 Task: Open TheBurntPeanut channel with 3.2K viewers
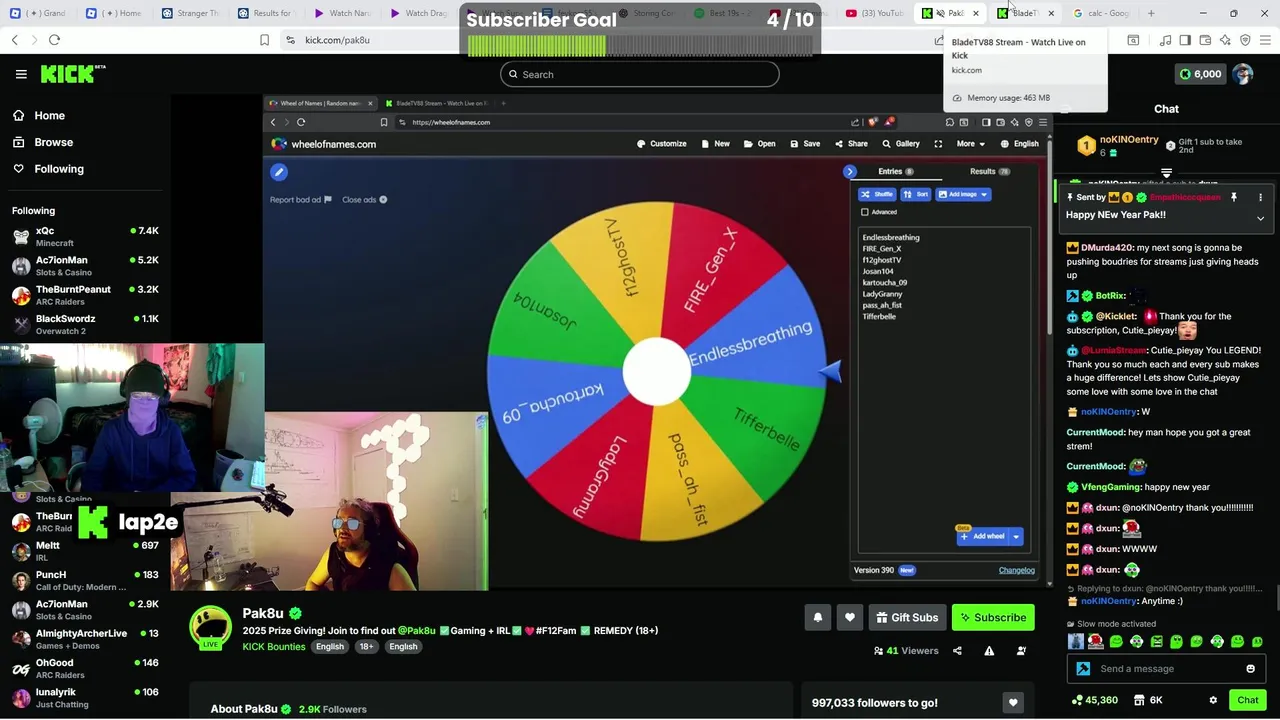(x=85, y=295)
